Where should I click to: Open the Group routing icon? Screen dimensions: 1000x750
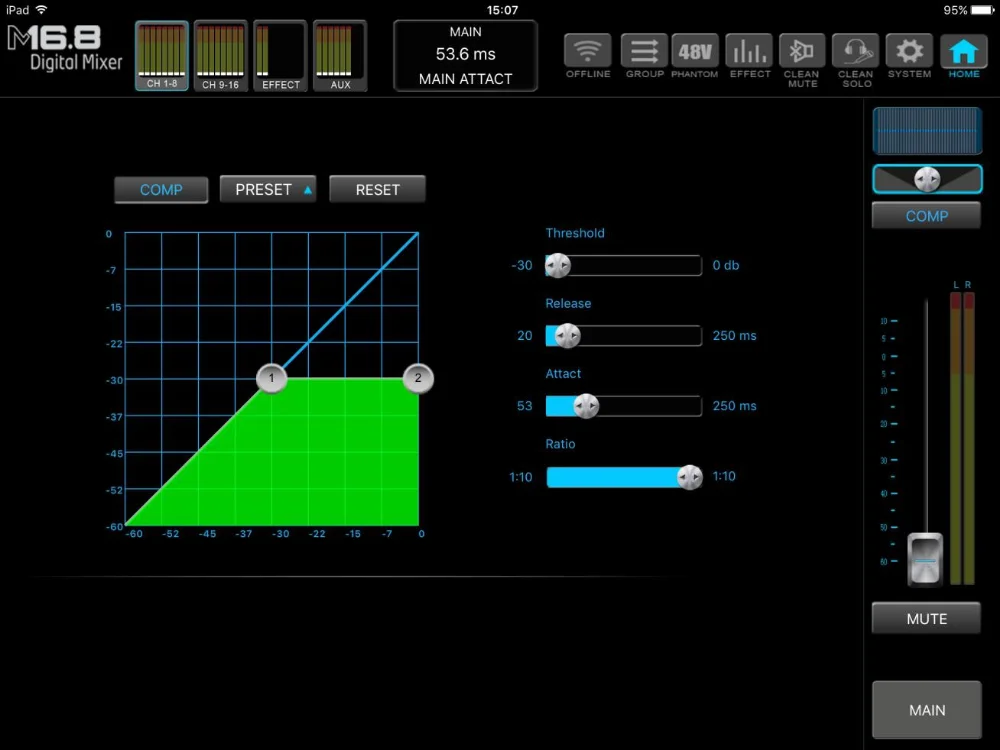click(644, 51)
